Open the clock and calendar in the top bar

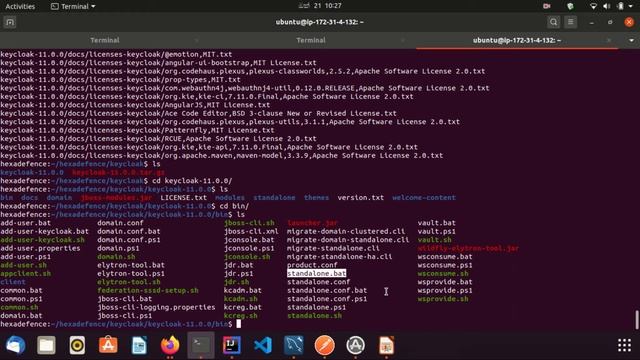[320, 6]
